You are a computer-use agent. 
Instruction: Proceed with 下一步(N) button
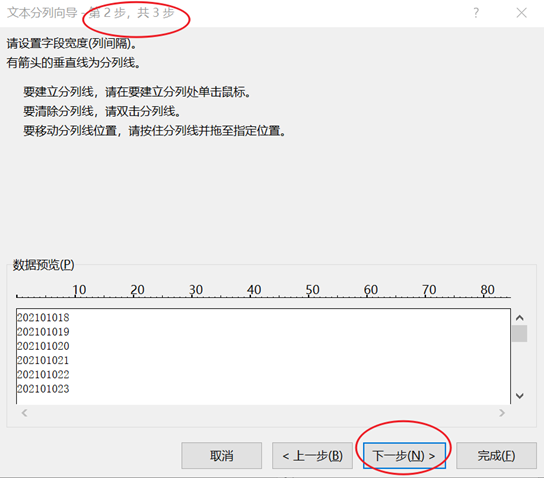(x=404, y=455)
